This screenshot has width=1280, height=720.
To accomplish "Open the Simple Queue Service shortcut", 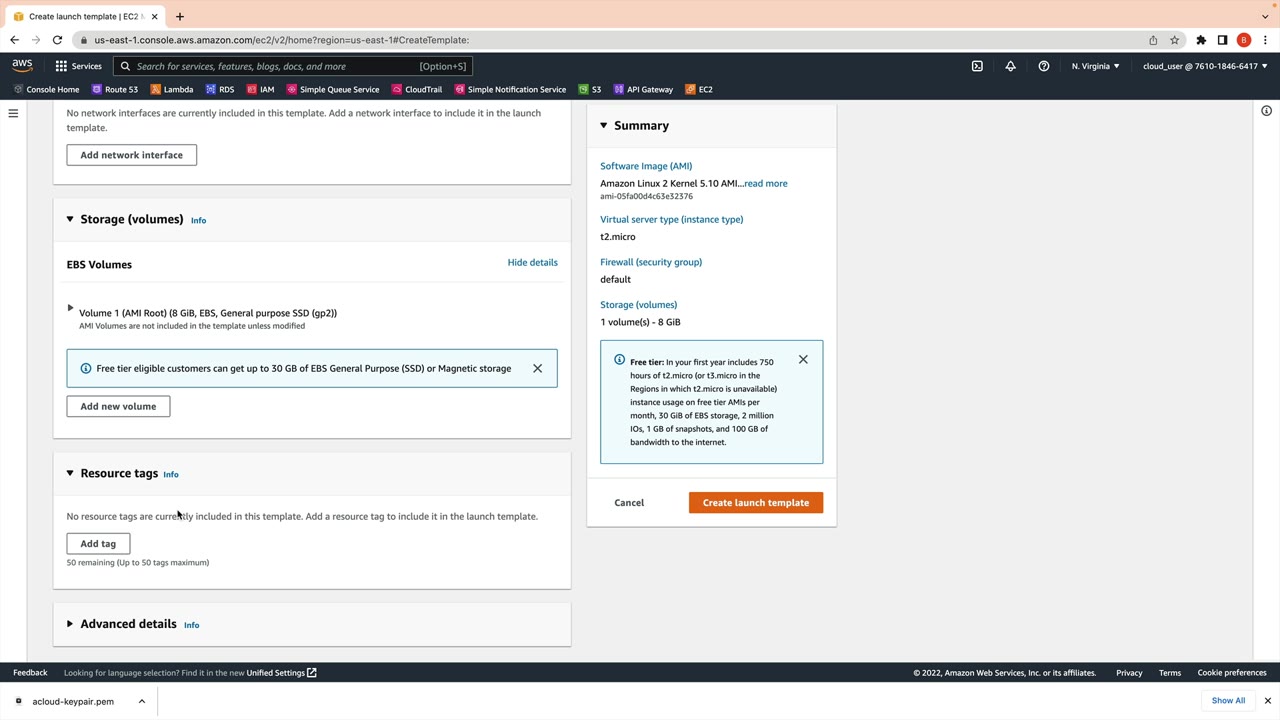I will (x=333, y=89).
